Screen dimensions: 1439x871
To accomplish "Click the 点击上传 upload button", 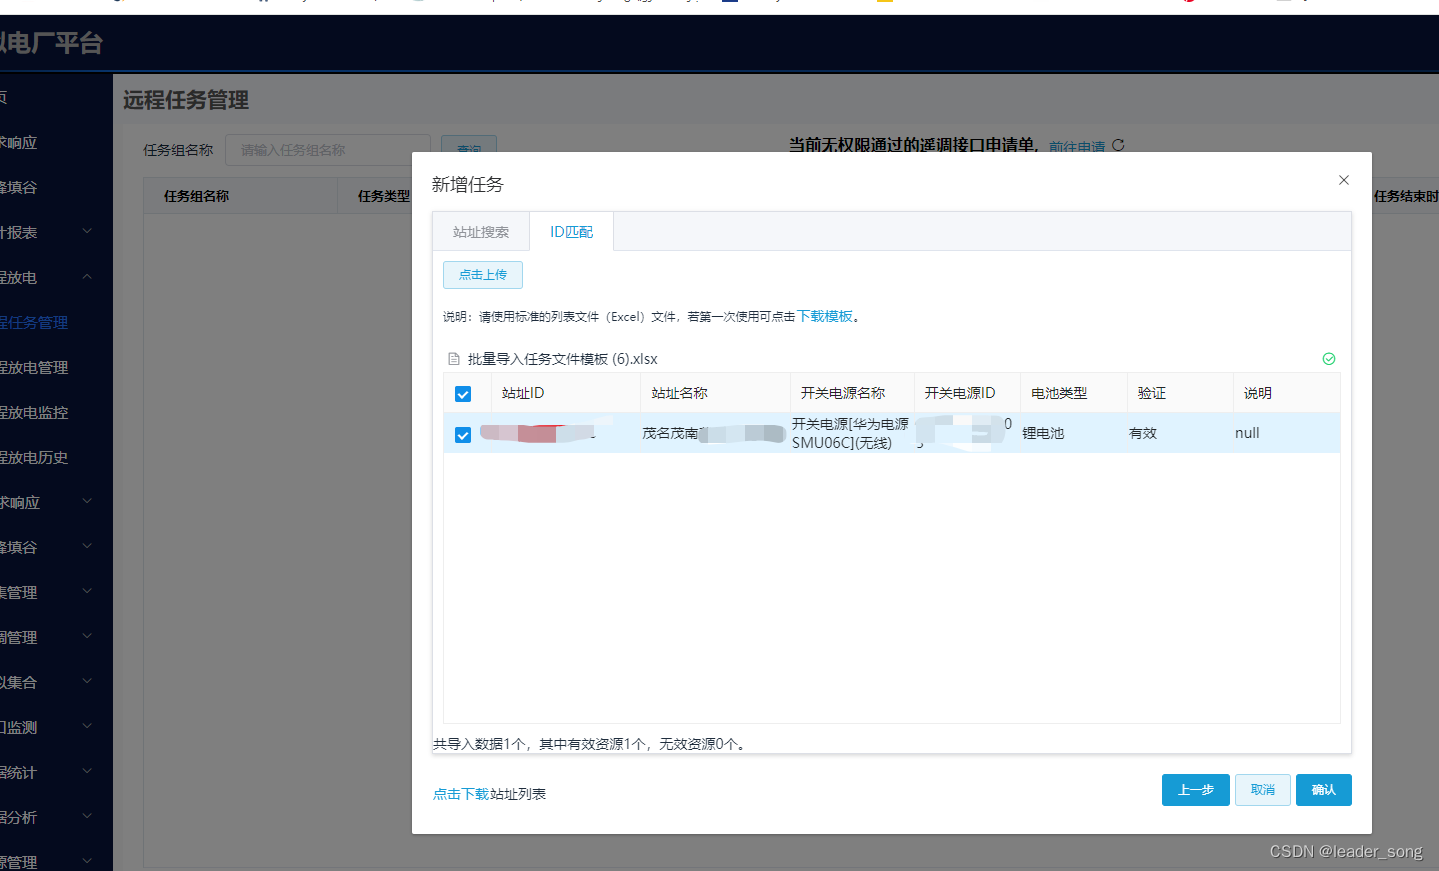I will (483, 275).
